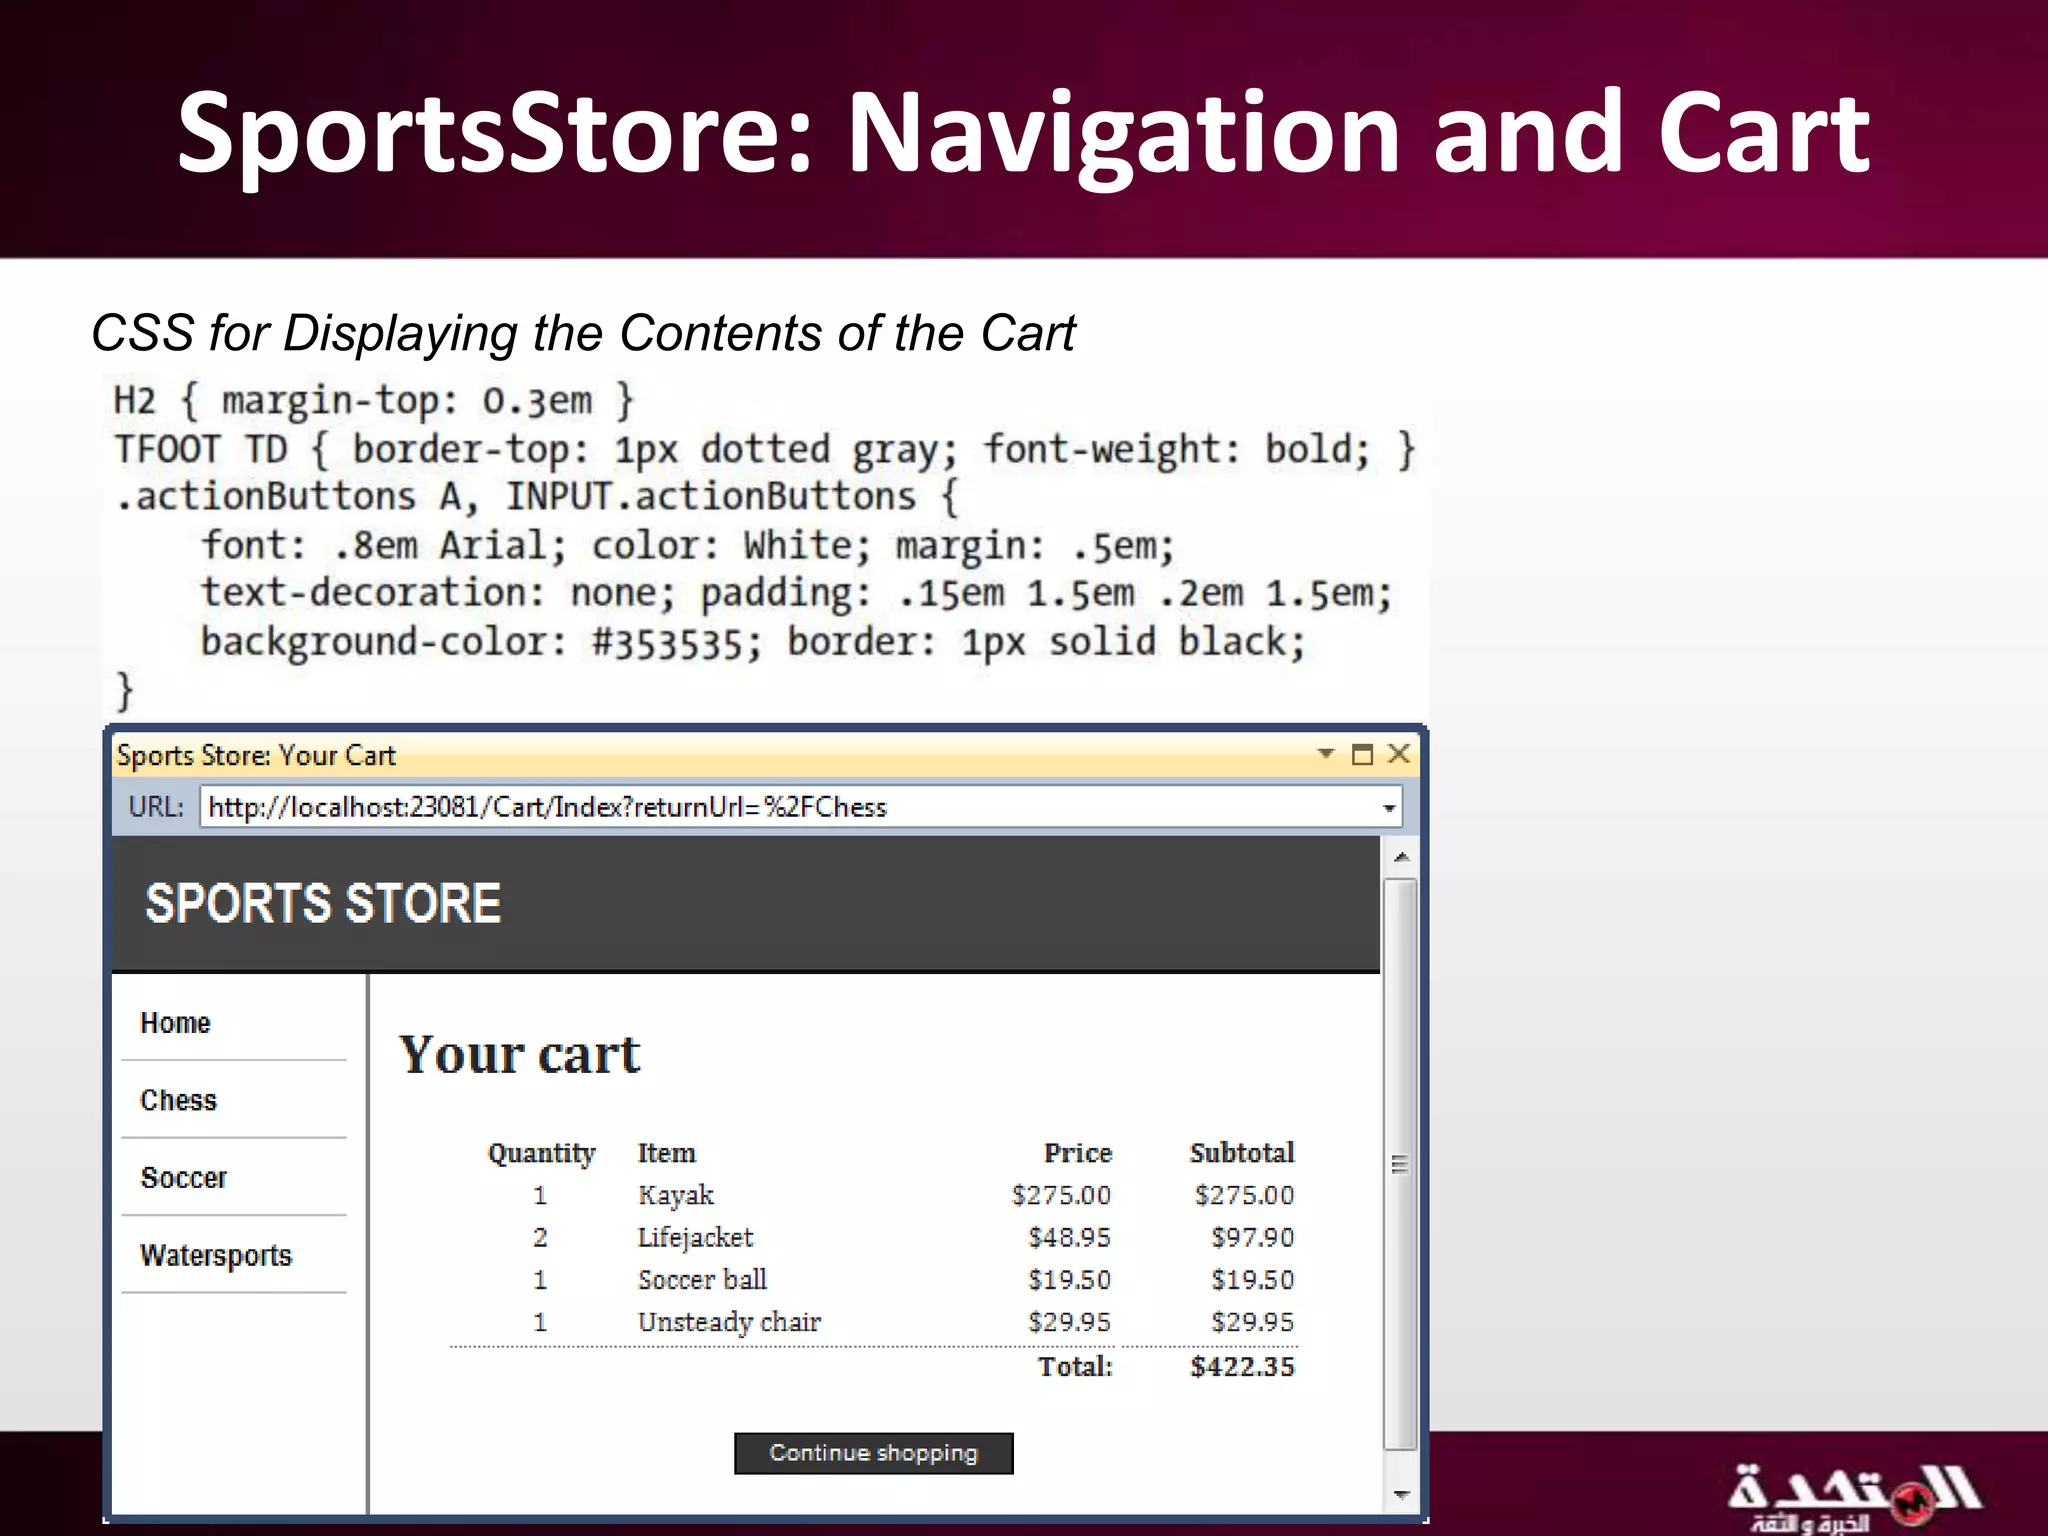Click the Quantity column header
Viewport: 2048px width, 1536px height.
coord(541,1154)
